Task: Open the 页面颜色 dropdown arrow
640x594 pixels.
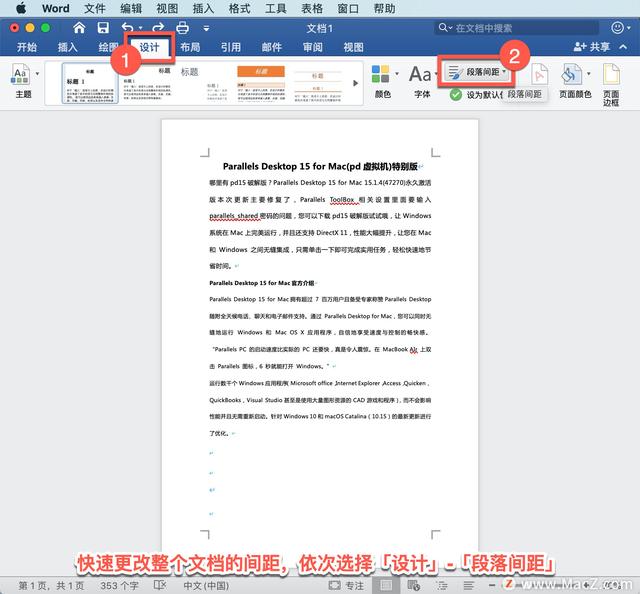Action: [x=589, y=74]
